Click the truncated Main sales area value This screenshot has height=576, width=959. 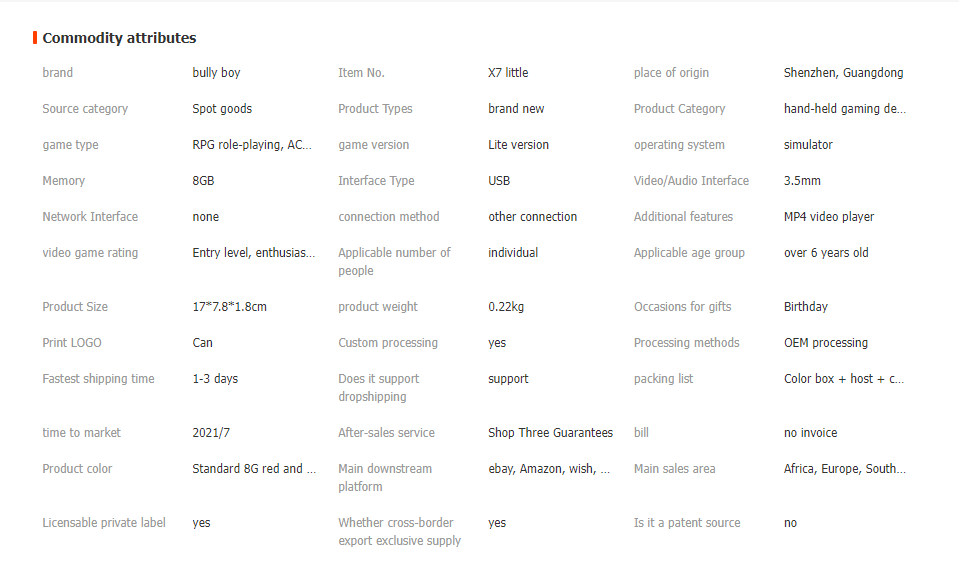[x=845, y=469]
